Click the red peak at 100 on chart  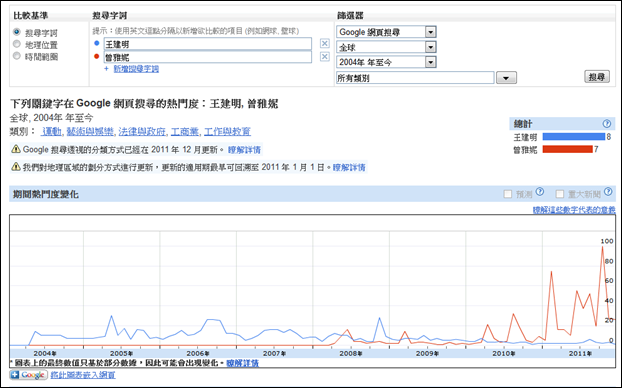tap(602, 247)
